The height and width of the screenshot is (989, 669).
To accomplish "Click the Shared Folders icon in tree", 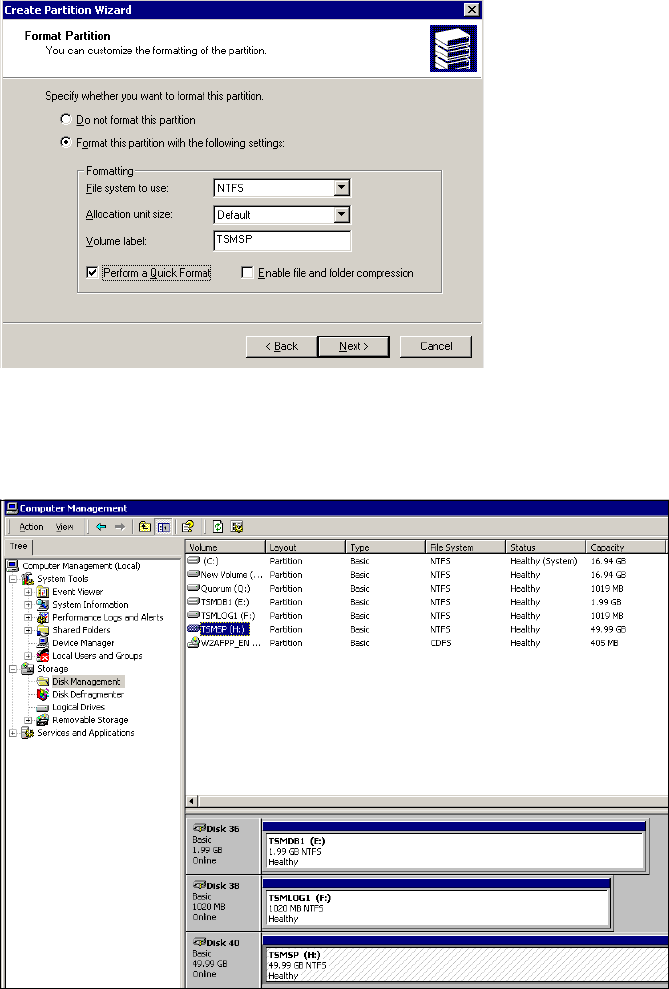I will 42,630.
